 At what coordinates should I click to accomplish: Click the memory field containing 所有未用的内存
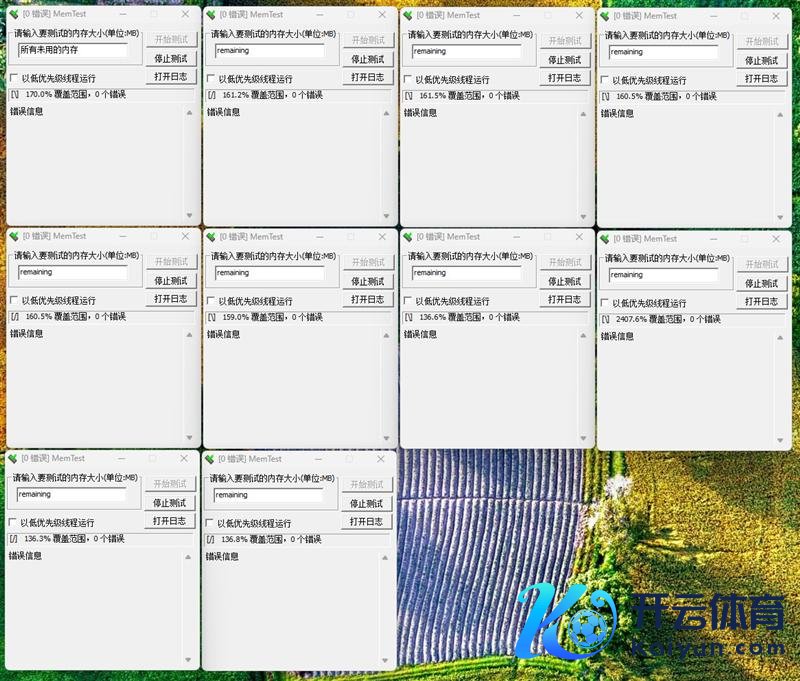pyautogui.click(x=73, y=50)
